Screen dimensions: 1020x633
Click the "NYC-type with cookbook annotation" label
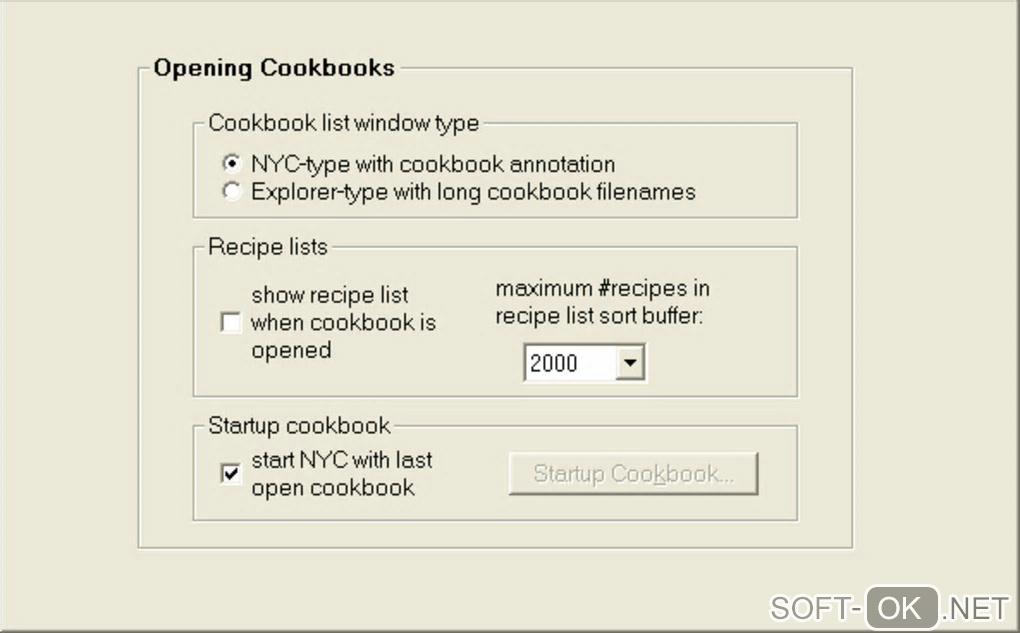pyautogui.click(x=432, y=163)
